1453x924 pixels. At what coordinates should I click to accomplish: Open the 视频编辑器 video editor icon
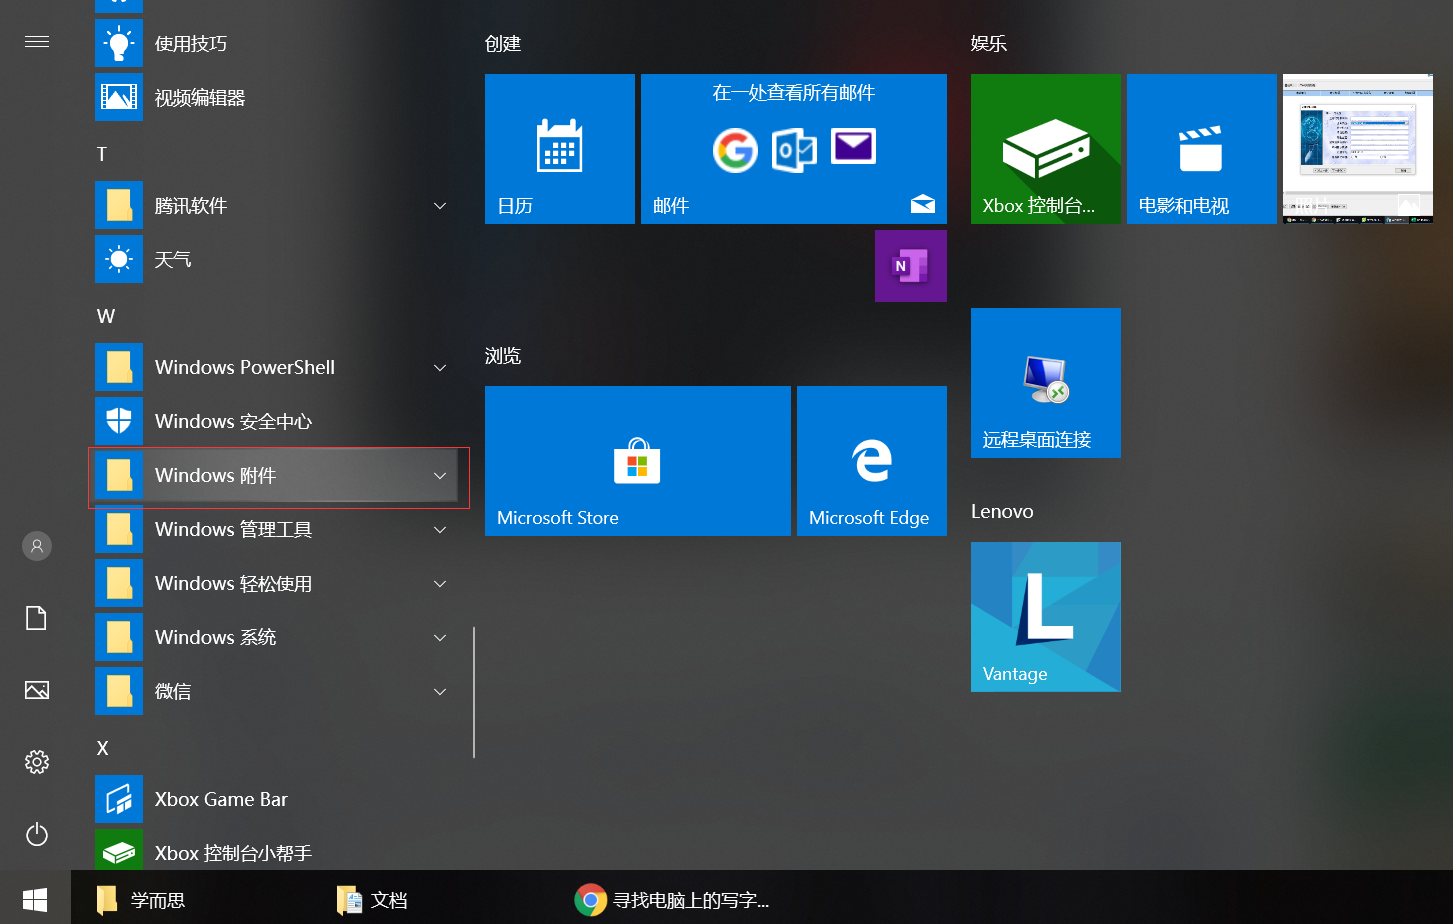(x=119, y=97)
